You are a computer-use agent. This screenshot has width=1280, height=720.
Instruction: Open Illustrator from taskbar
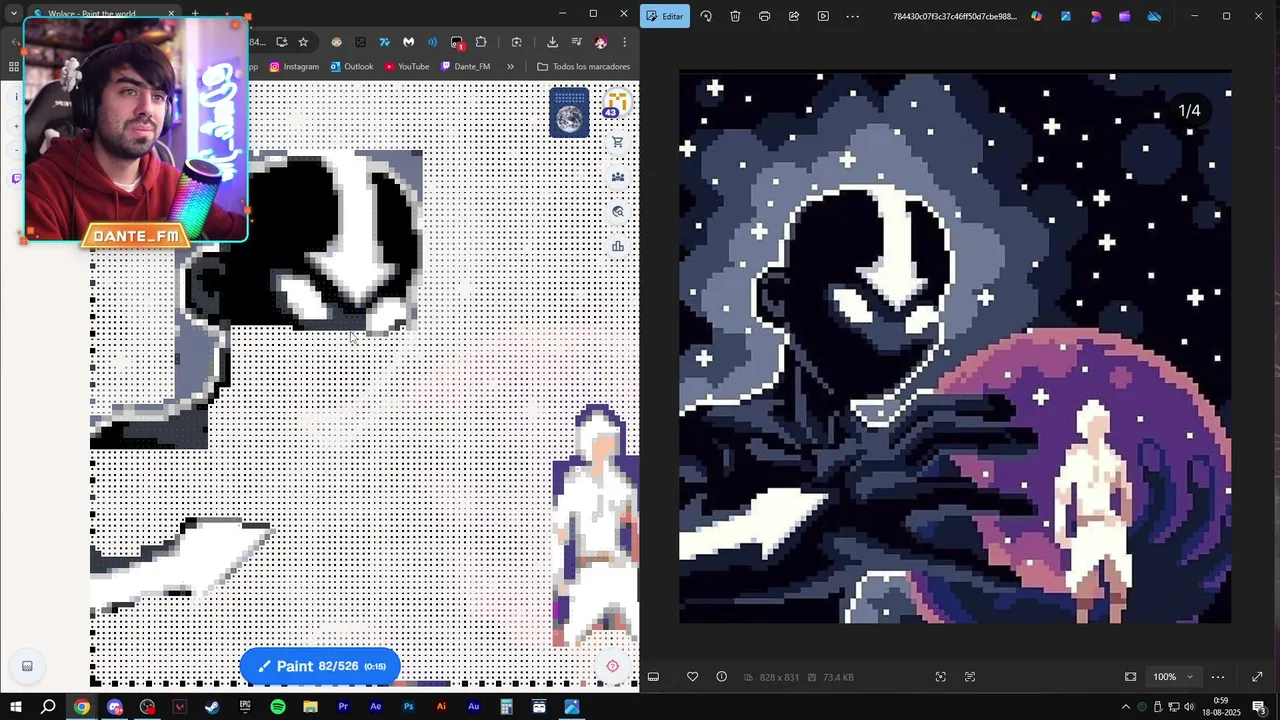coord(441,707)
